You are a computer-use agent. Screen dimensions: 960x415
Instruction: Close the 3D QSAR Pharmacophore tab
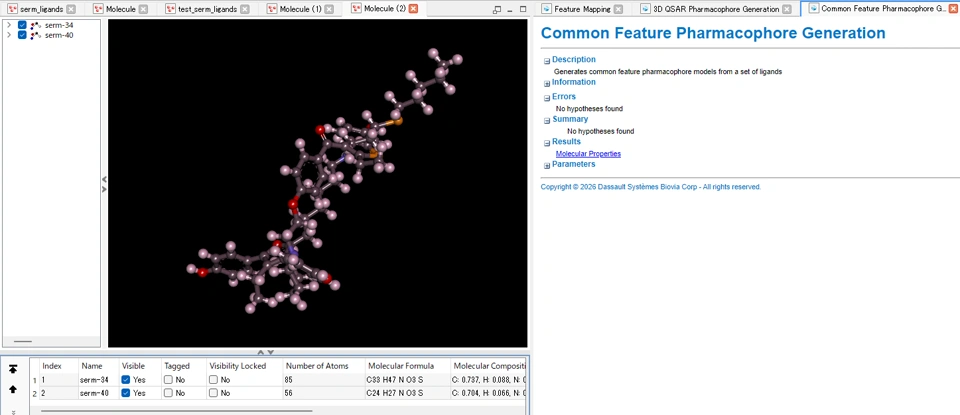click(787, 9)
